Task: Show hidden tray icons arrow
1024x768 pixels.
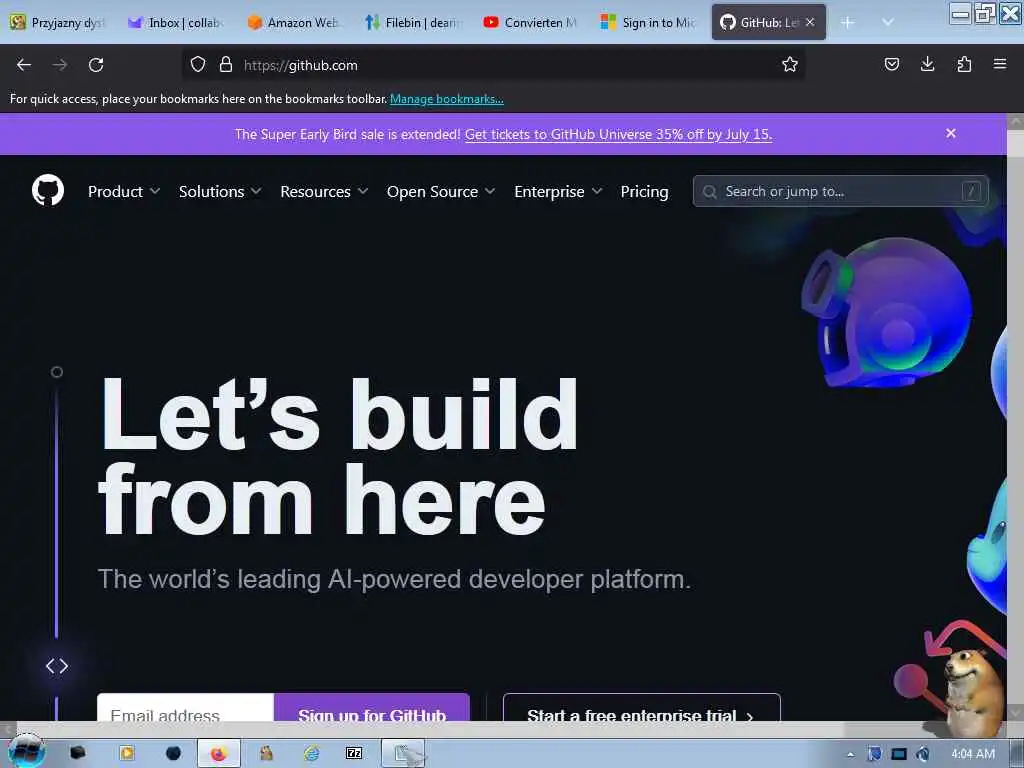Action: [850, 754]
